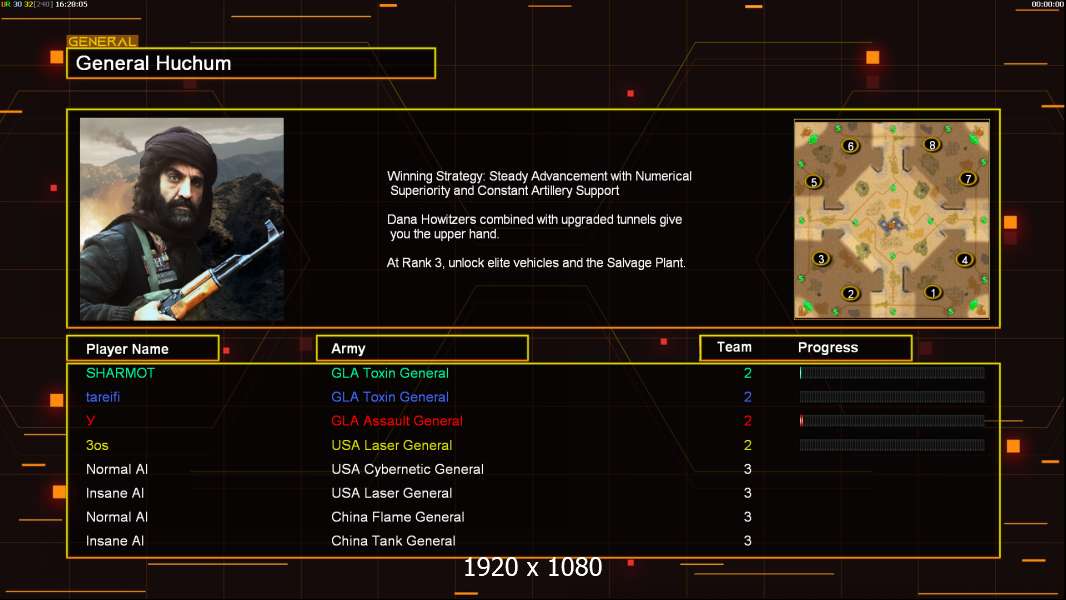This screenshot has width=1066, height=600.
Task: Click the Dana Howitzers tip text
Action: coord(534,227)
